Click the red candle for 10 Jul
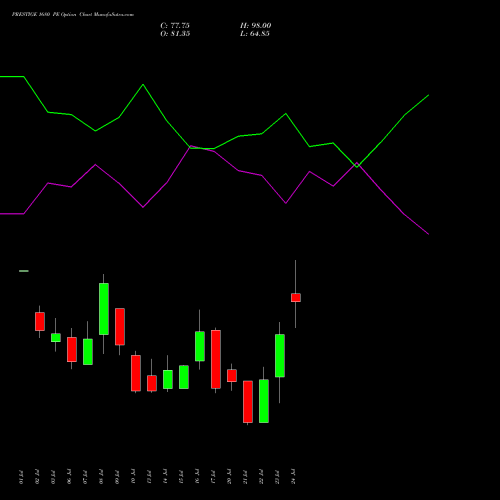 [x=136, y=373]
